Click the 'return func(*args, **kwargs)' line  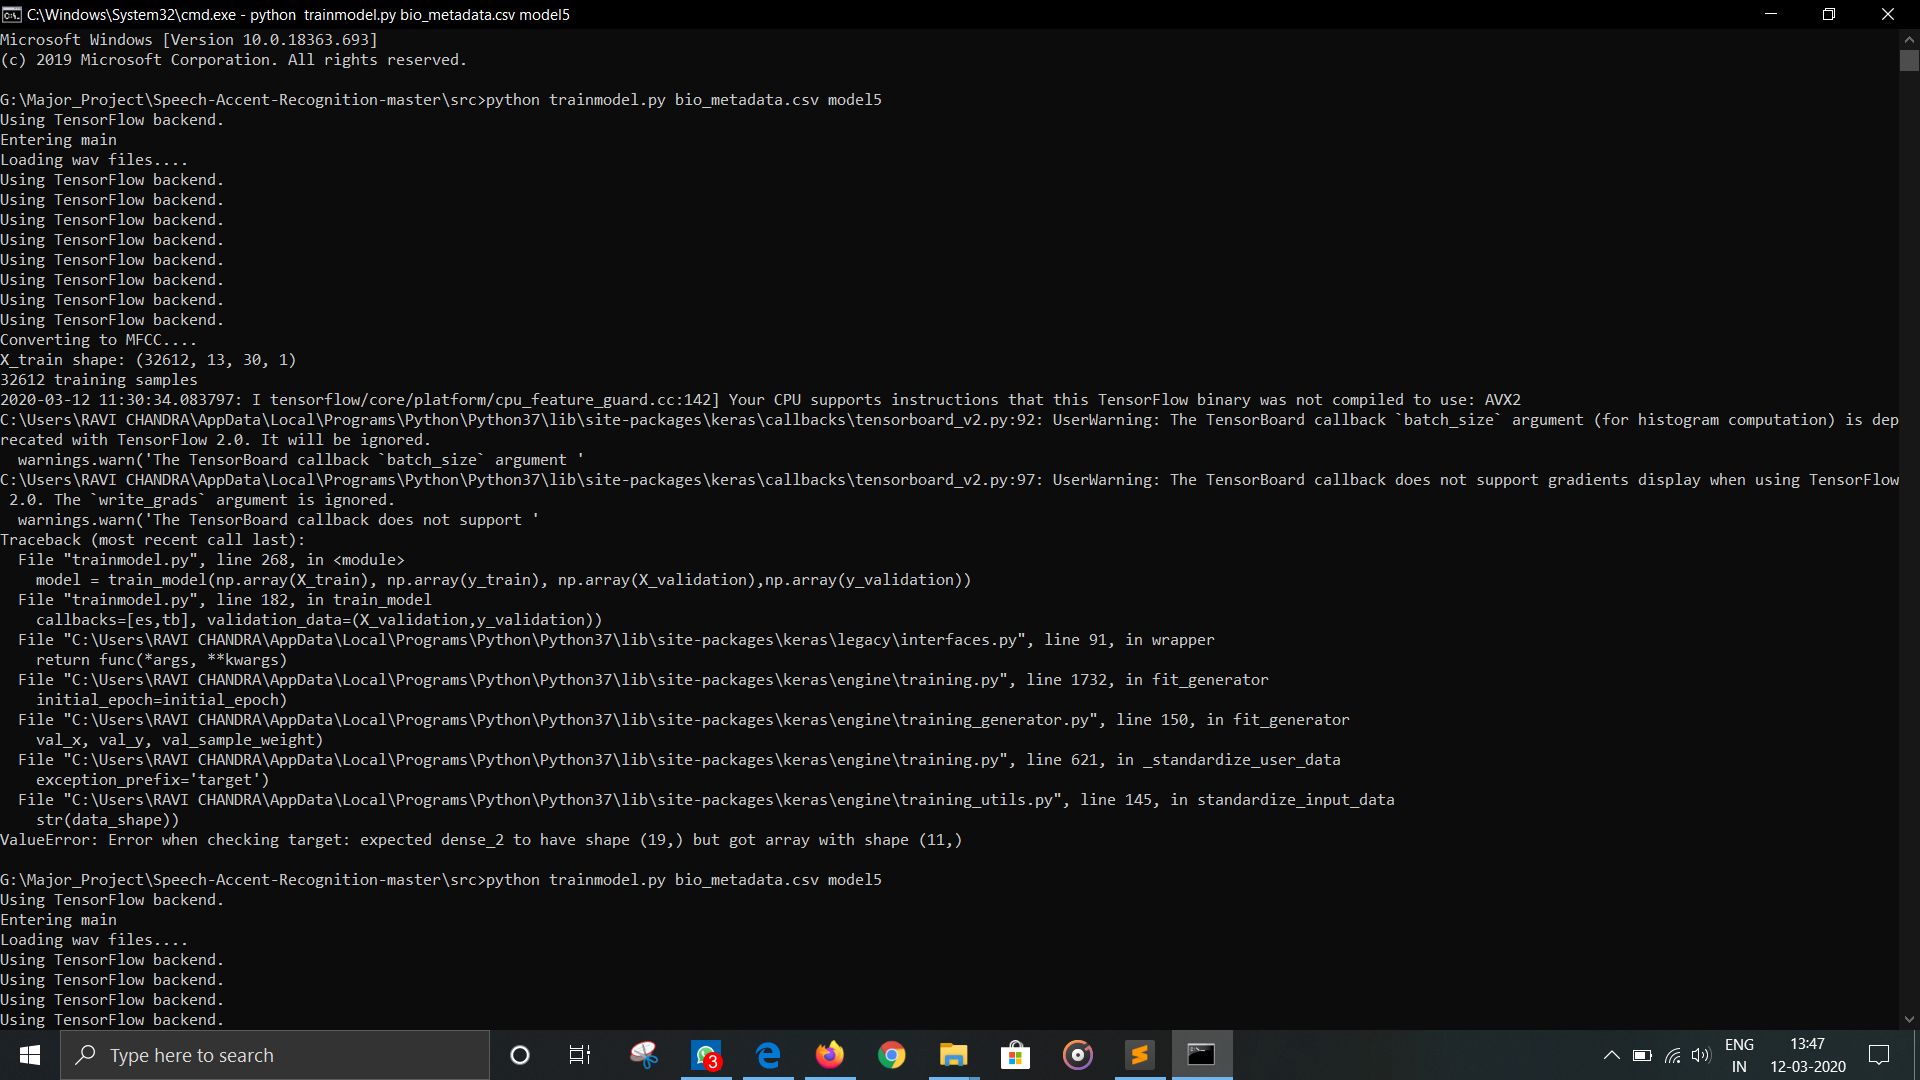tap(162, 660)
